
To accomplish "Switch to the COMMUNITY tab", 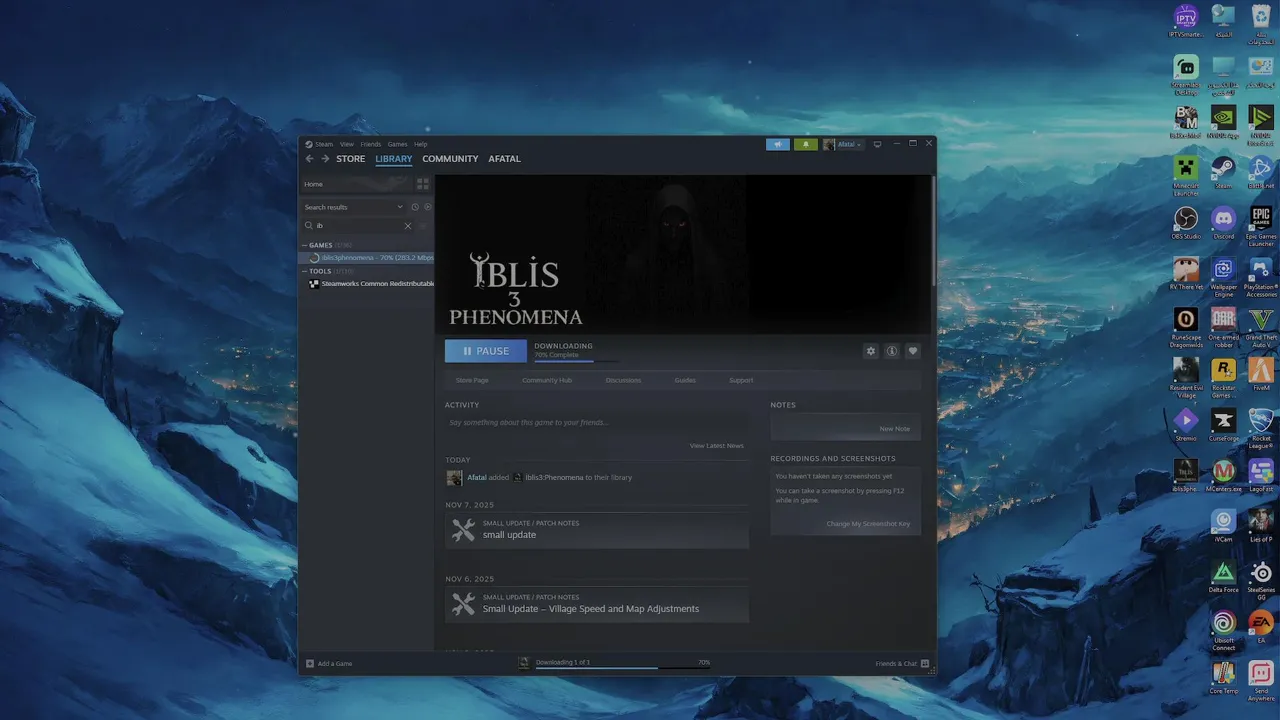I will point(450,159).
